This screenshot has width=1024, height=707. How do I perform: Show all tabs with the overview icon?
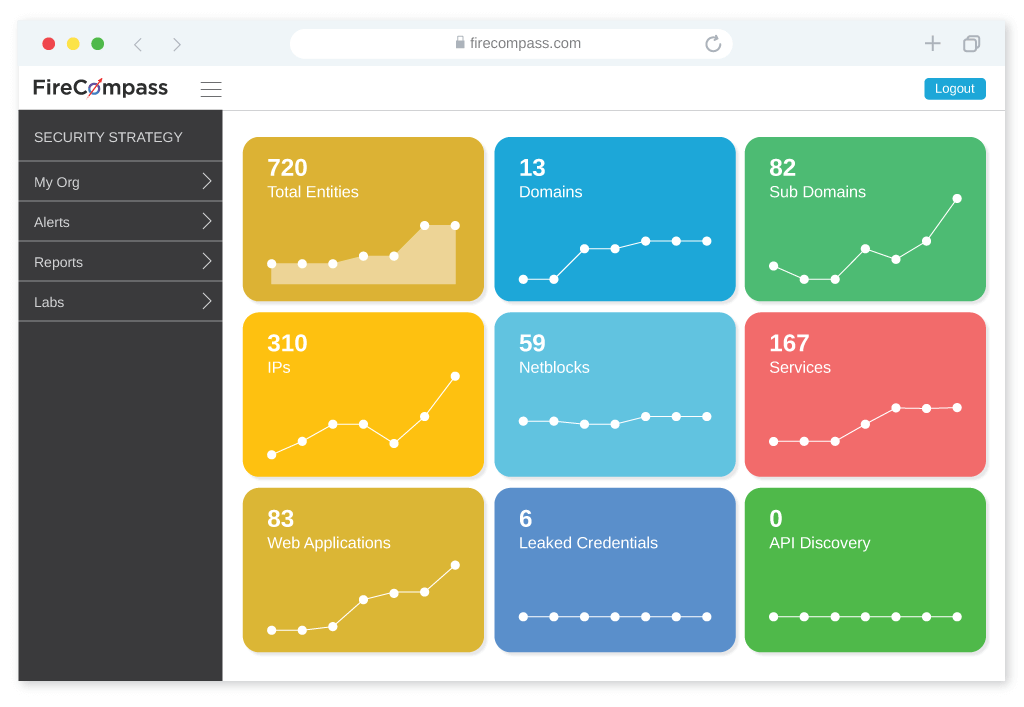[x=972, y=44]
